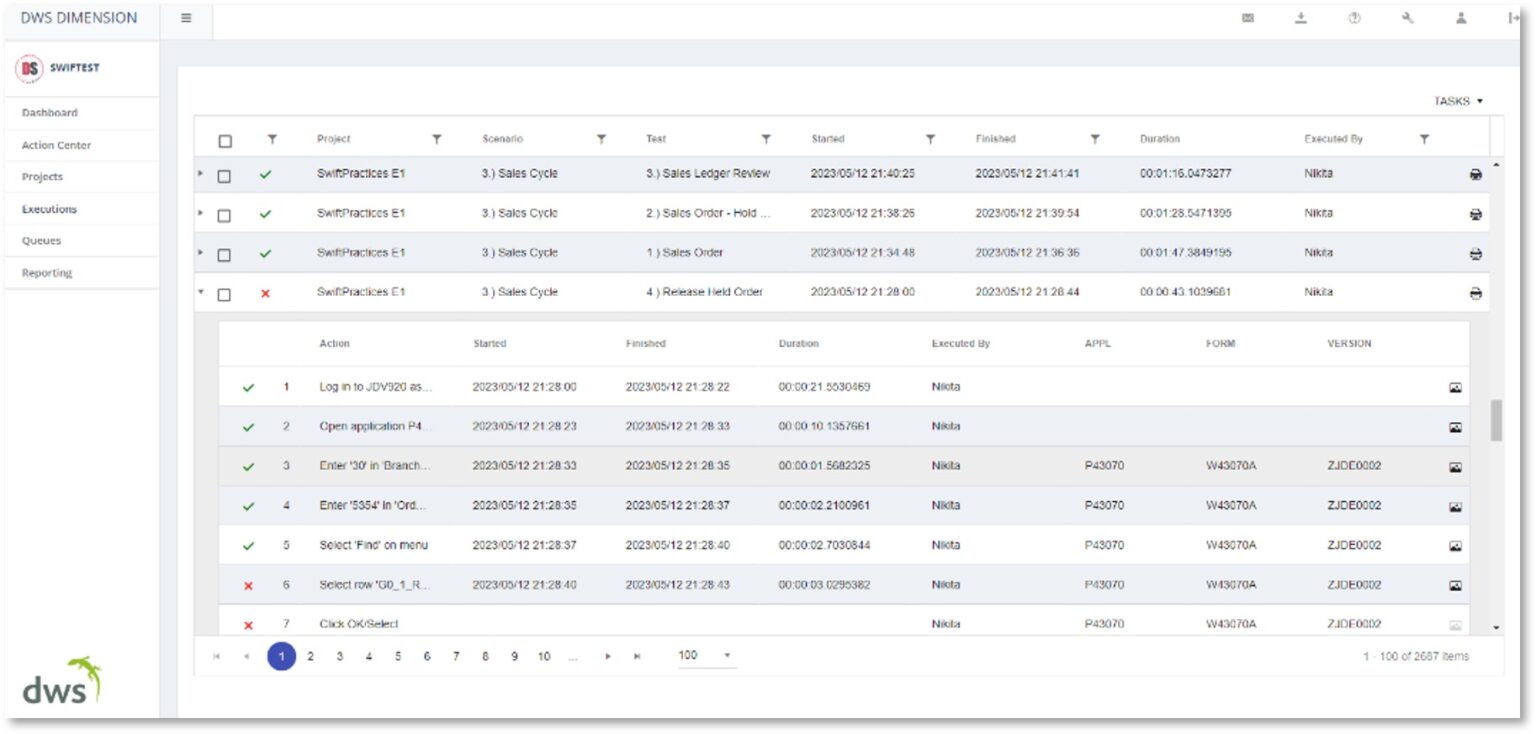Viewport: 1536px width, 734px height.
Task: Toggle the hamburger sidebar menu icon
Action: tap(187, 18)
